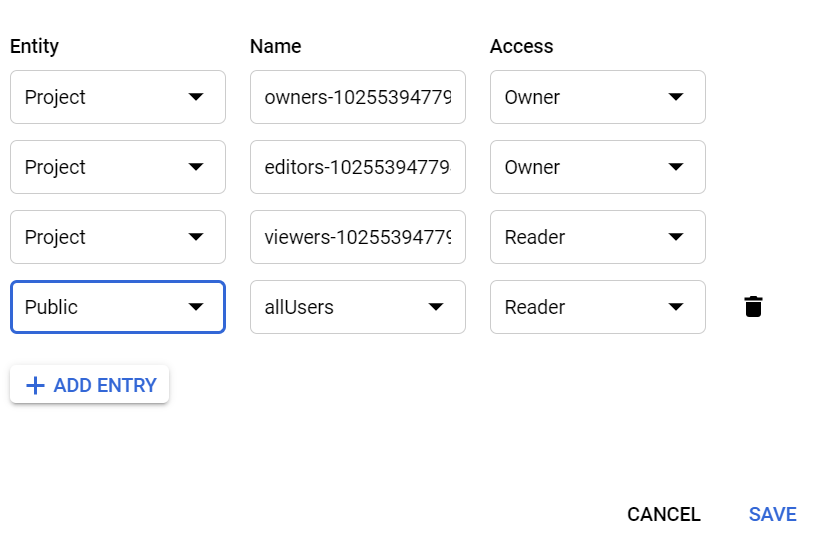Delete the allUsers public entry
Screen dimensions: 813x536
coord(754,307)
